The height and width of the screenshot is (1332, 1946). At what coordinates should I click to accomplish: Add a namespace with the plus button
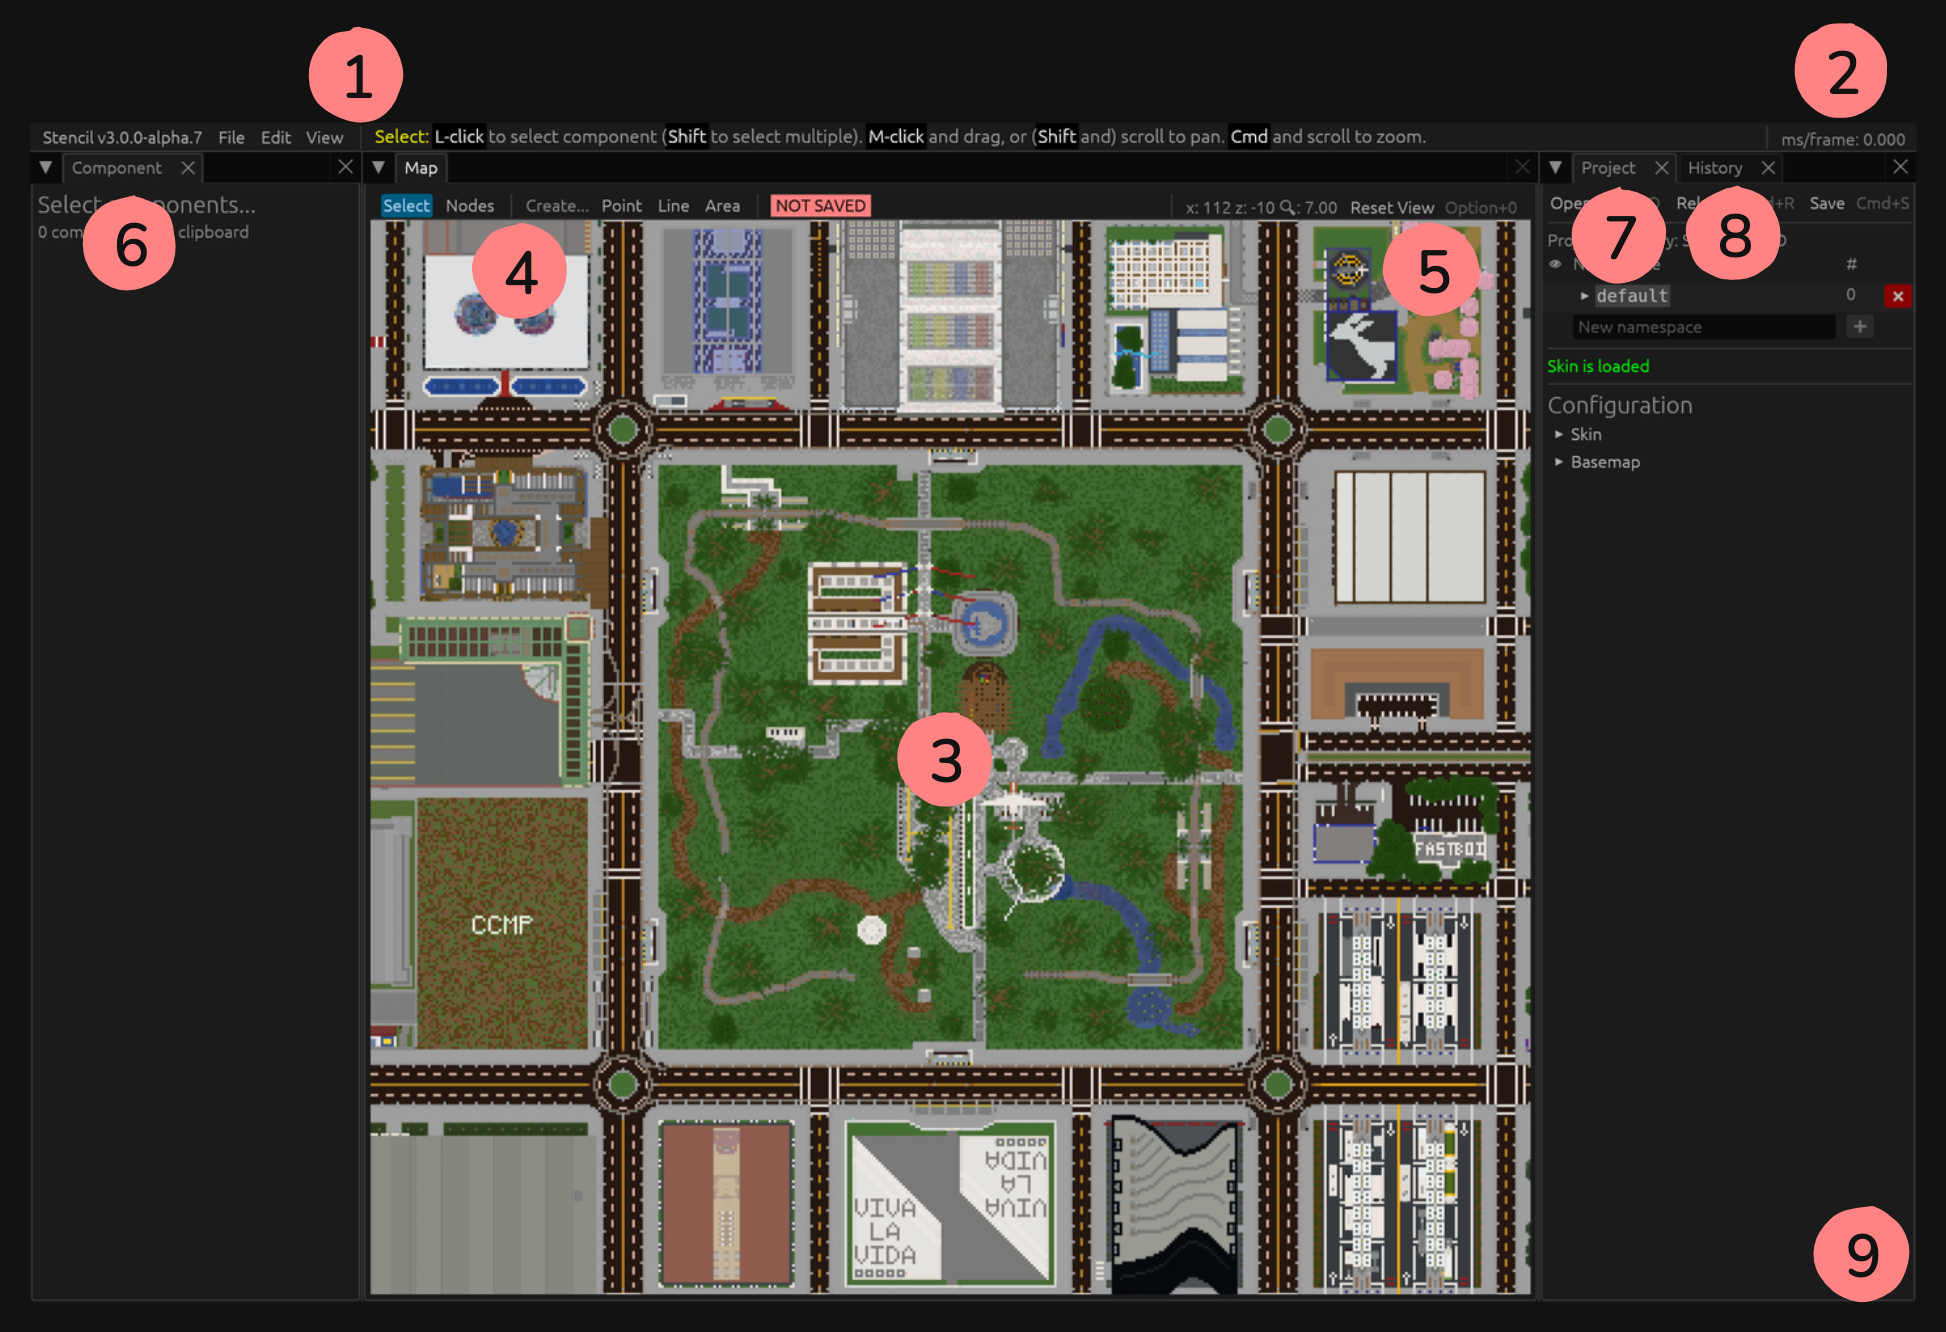pos(1859,327)
